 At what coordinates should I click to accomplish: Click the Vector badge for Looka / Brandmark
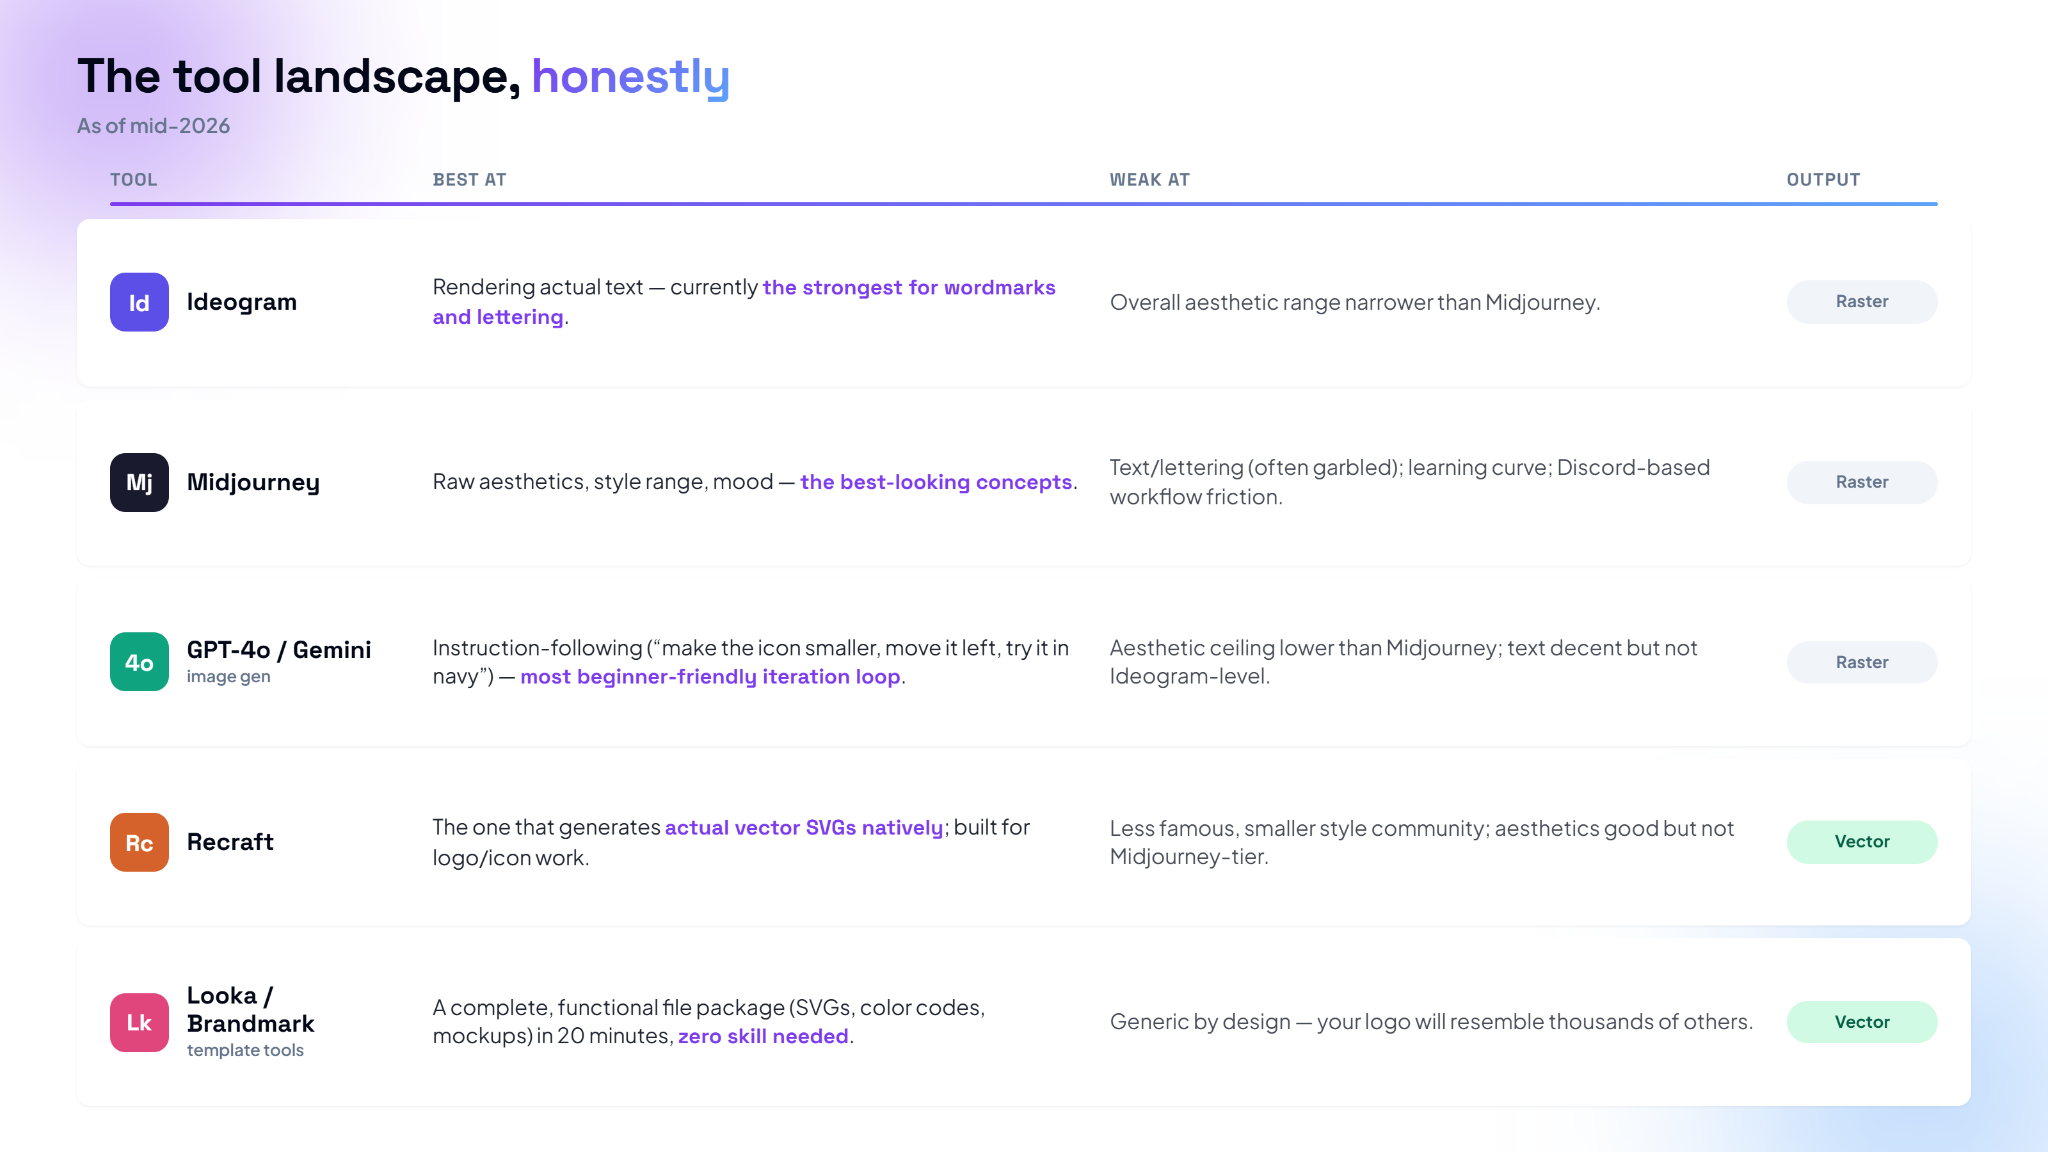[1862, 1022]
